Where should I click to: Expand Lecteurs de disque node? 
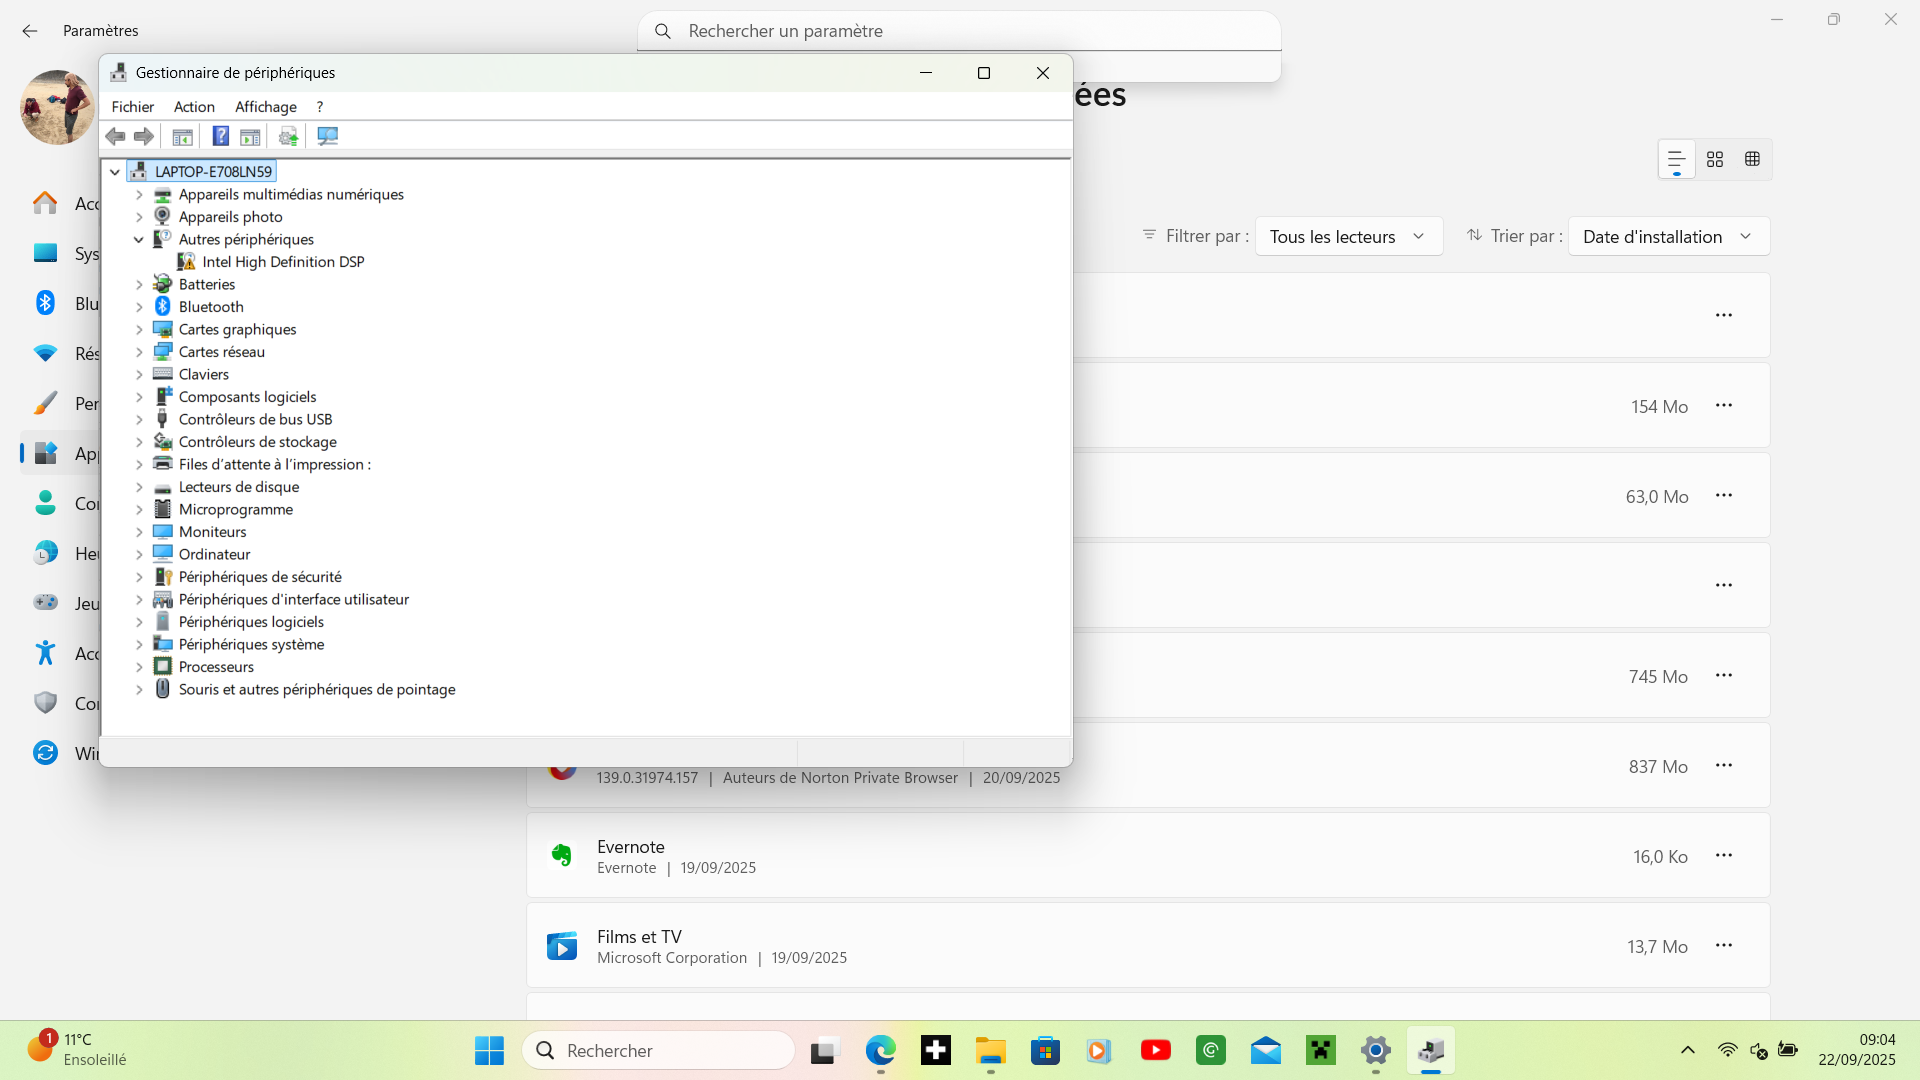pyautogui.click(x=139, y=487)
